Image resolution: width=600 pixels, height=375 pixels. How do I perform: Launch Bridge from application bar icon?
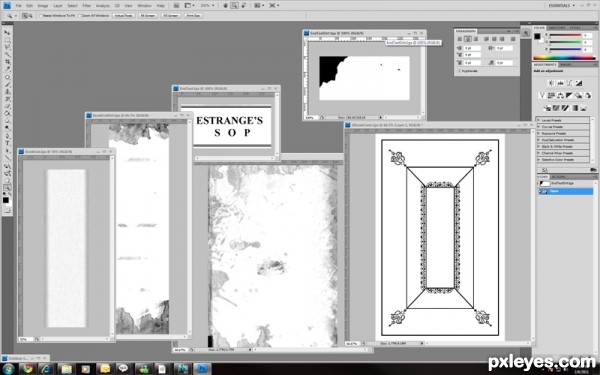pos(176,5)
